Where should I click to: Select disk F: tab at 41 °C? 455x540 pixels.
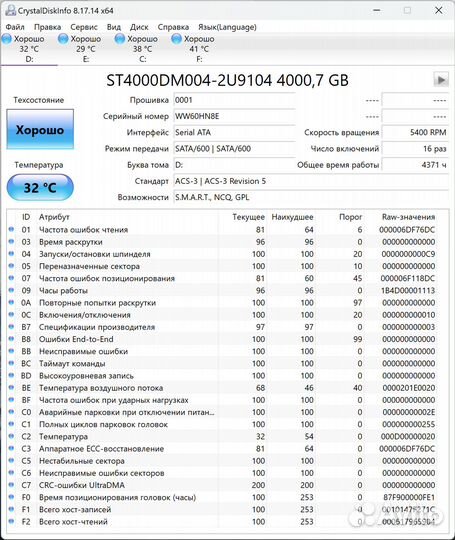[x=199, y=49]
